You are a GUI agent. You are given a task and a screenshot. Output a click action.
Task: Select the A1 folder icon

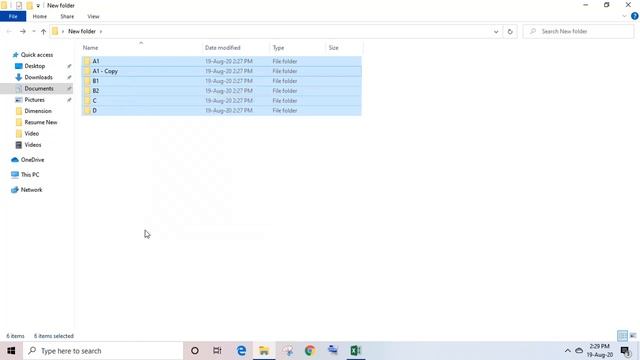[x=87, y=61]
